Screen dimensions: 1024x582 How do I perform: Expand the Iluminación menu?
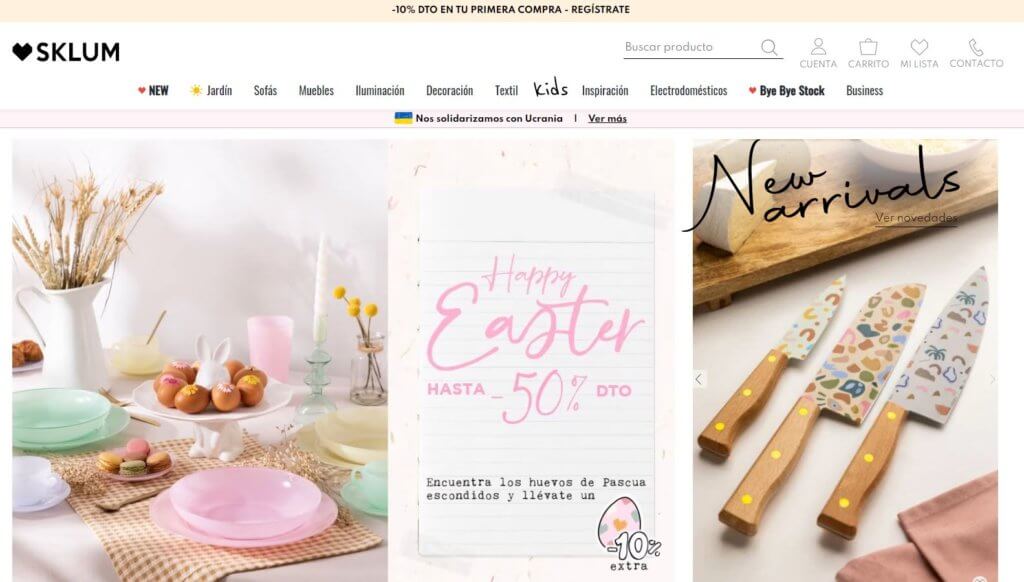(x=379, y=91)
